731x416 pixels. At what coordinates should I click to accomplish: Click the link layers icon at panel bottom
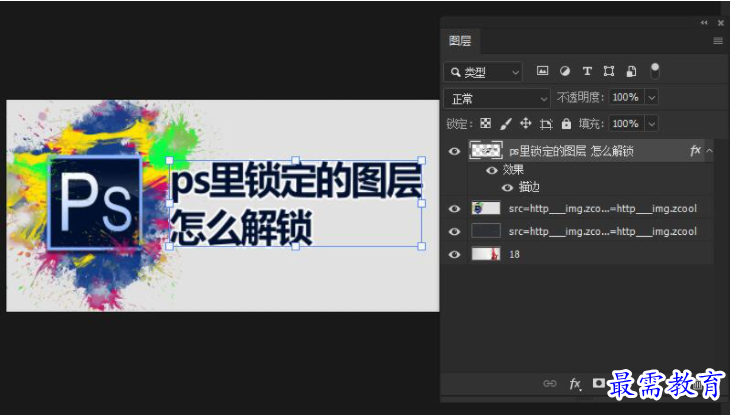coord(550,383)
